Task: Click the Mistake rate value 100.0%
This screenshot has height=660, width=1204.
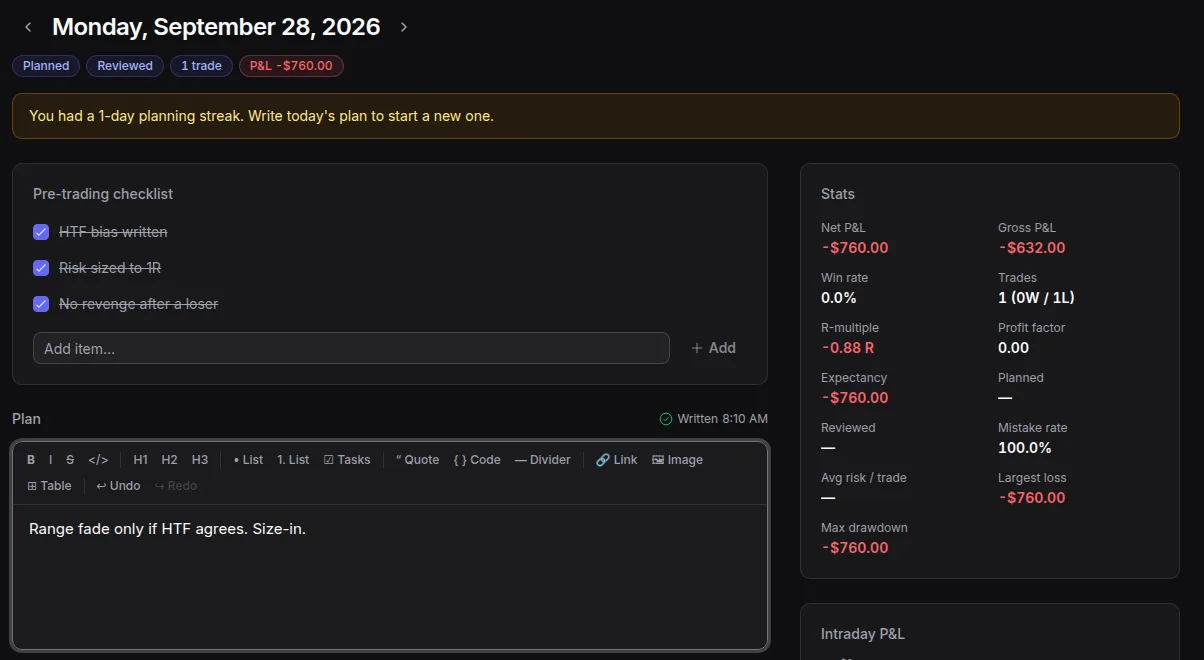Action: pyautogui.click(x=1025, y=448)
